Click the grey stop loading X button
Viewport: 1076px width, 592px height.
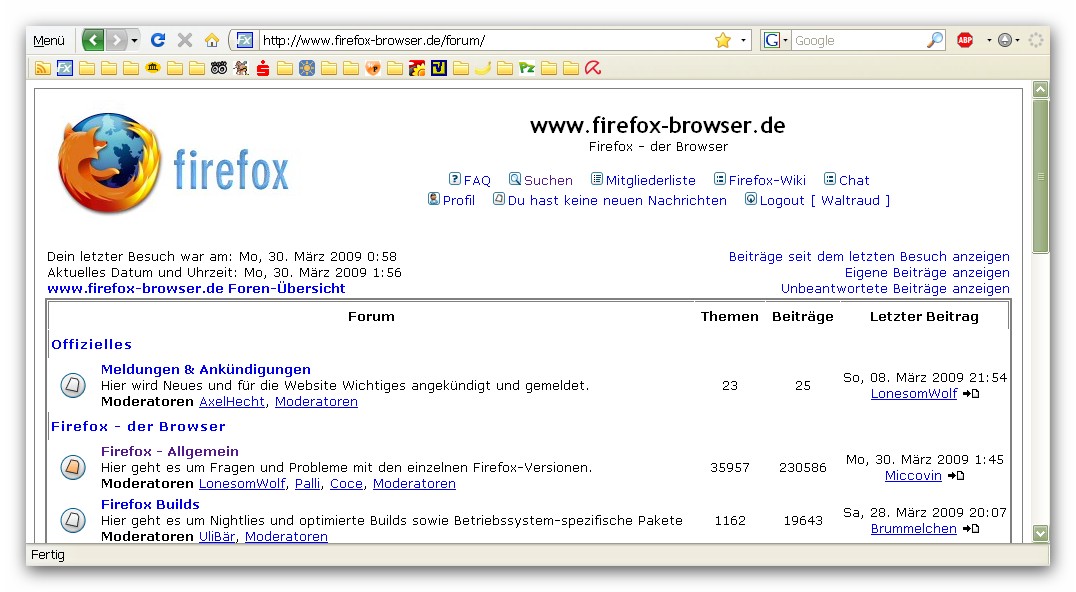(x=185, y=40)
